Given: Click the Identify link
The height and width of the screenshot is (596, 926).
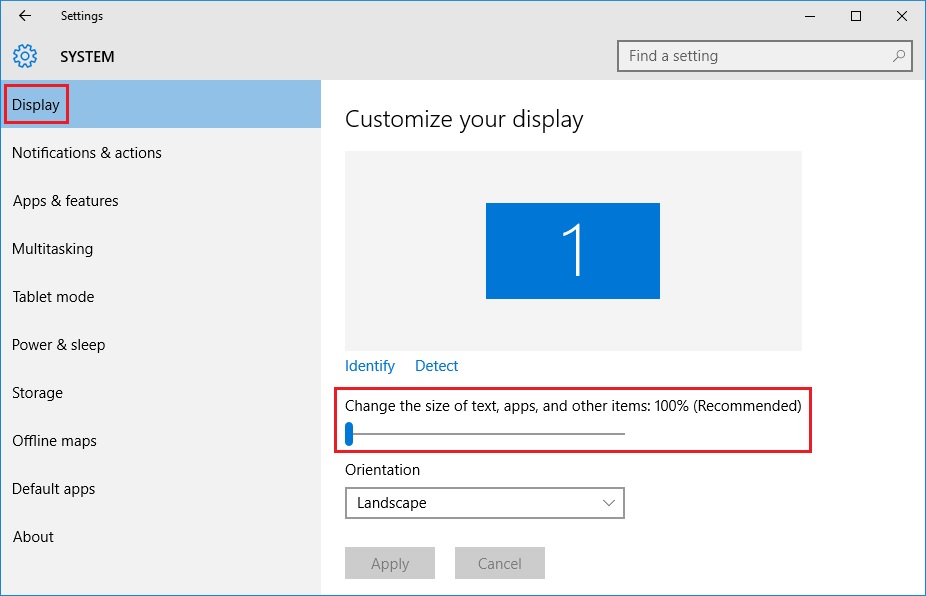Looking at the screenshot, I should (x=370, y=366).
